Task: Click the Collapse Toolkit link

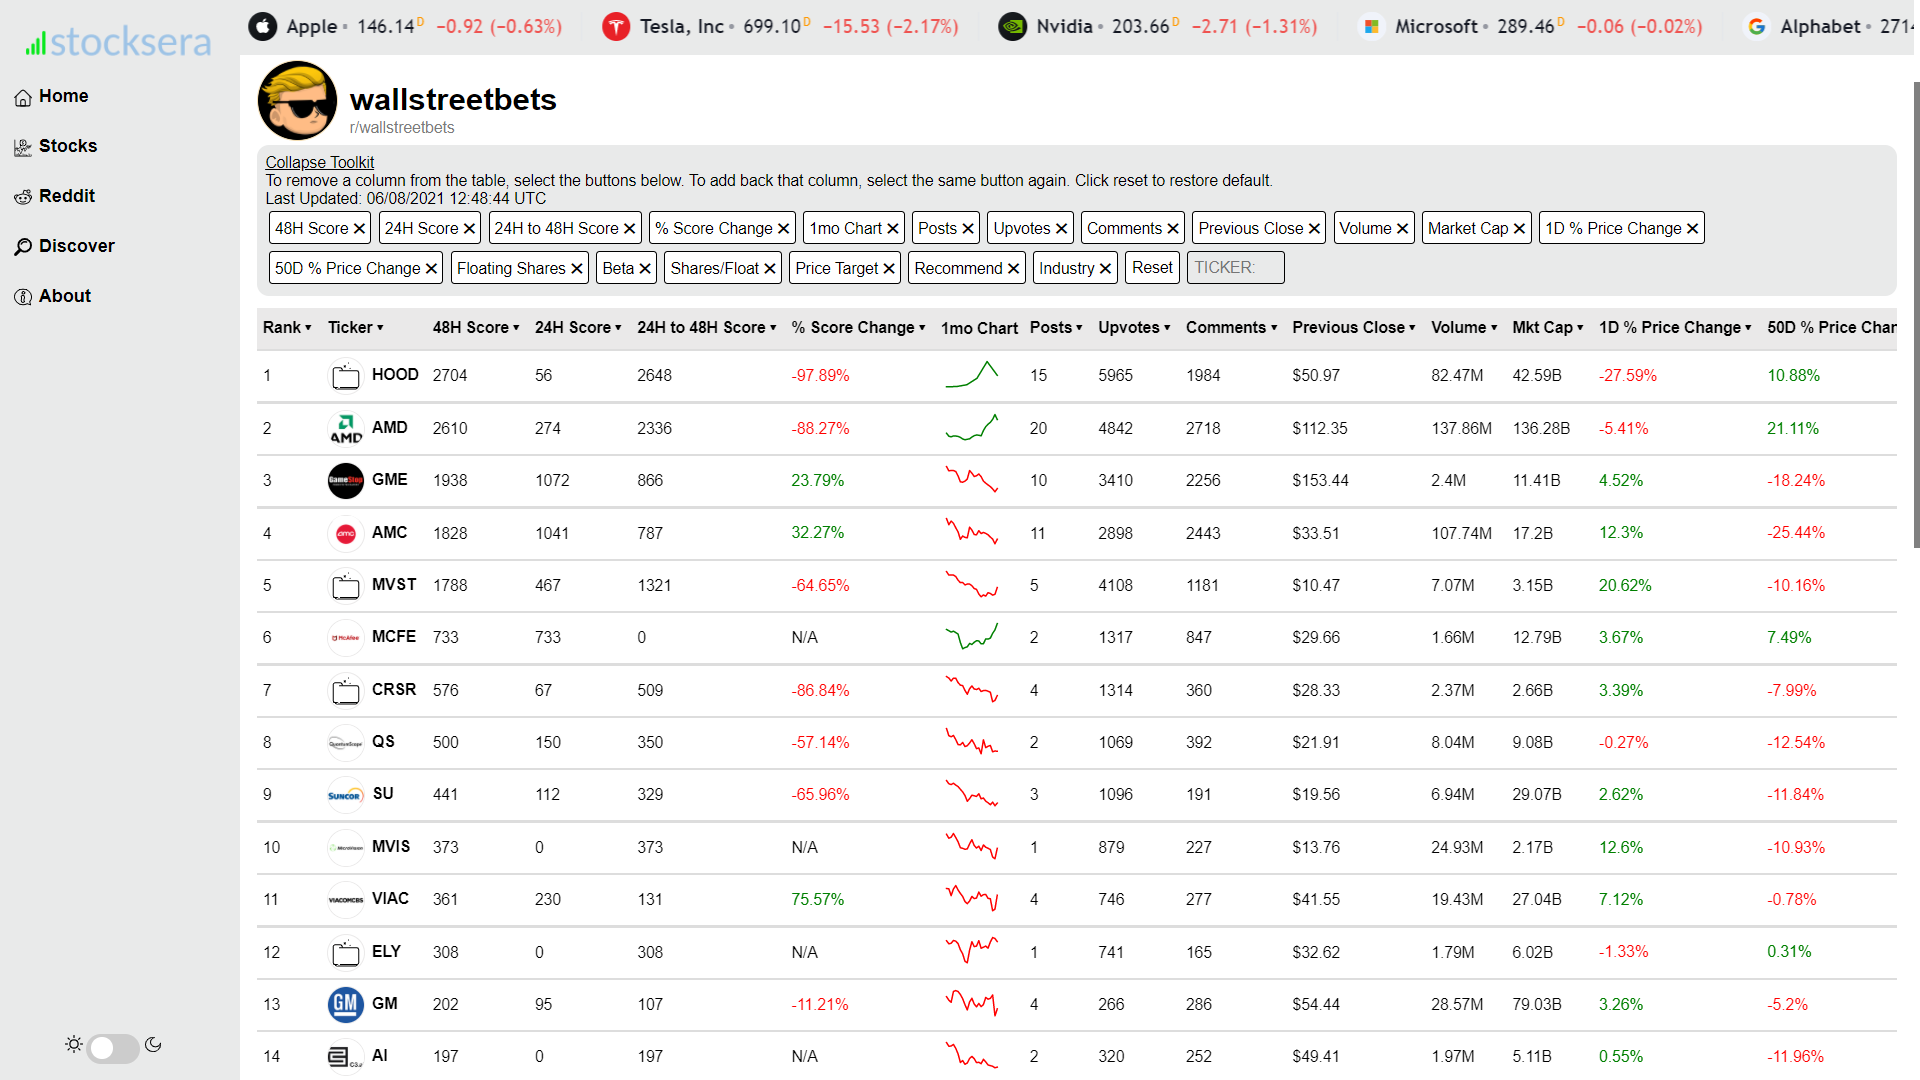Action: [319, 162]
